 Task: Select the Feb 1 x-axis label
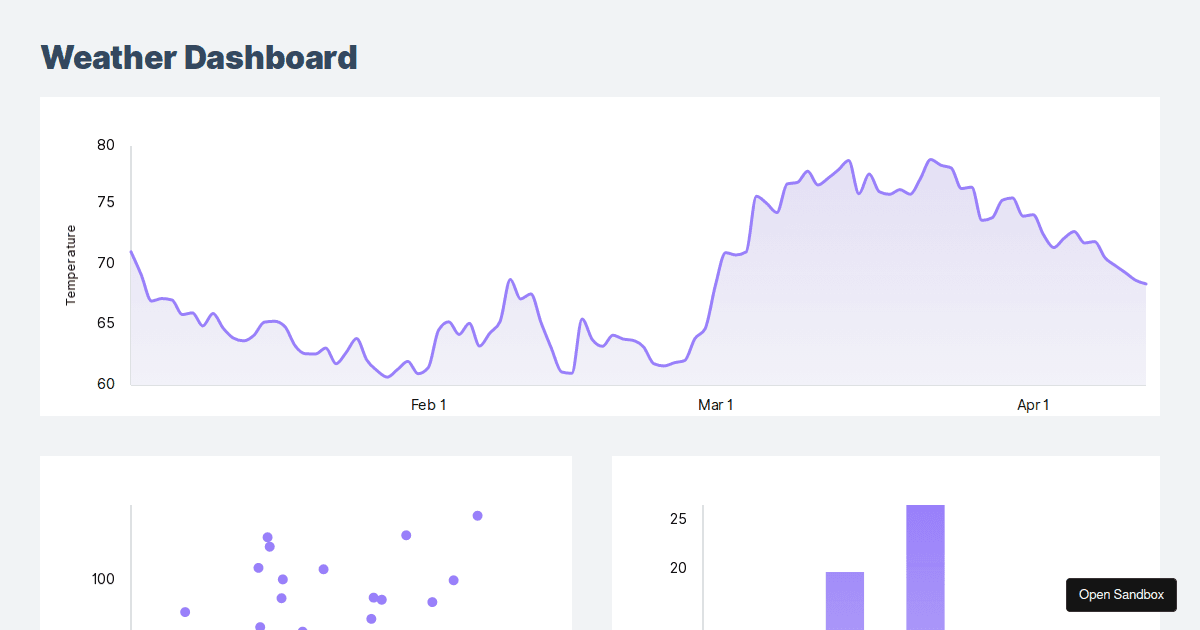[428, 405]
